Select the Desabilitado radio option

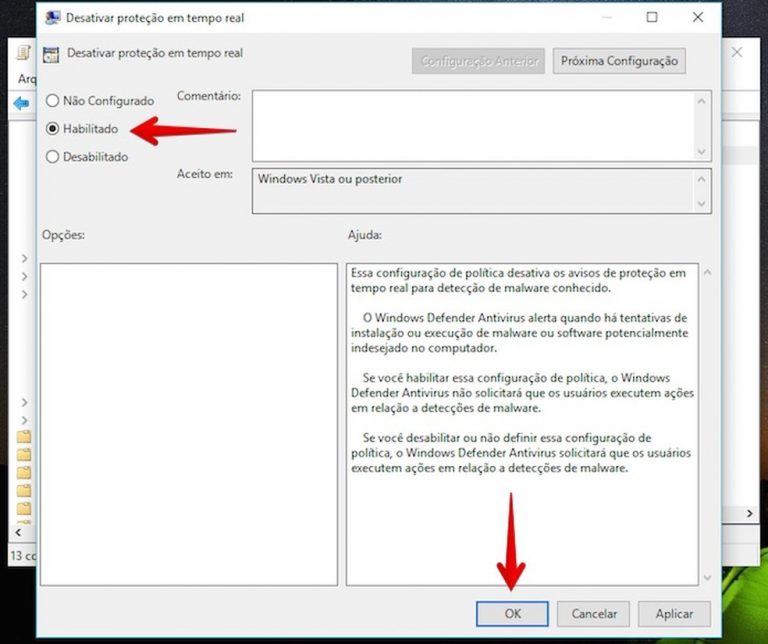87,157
